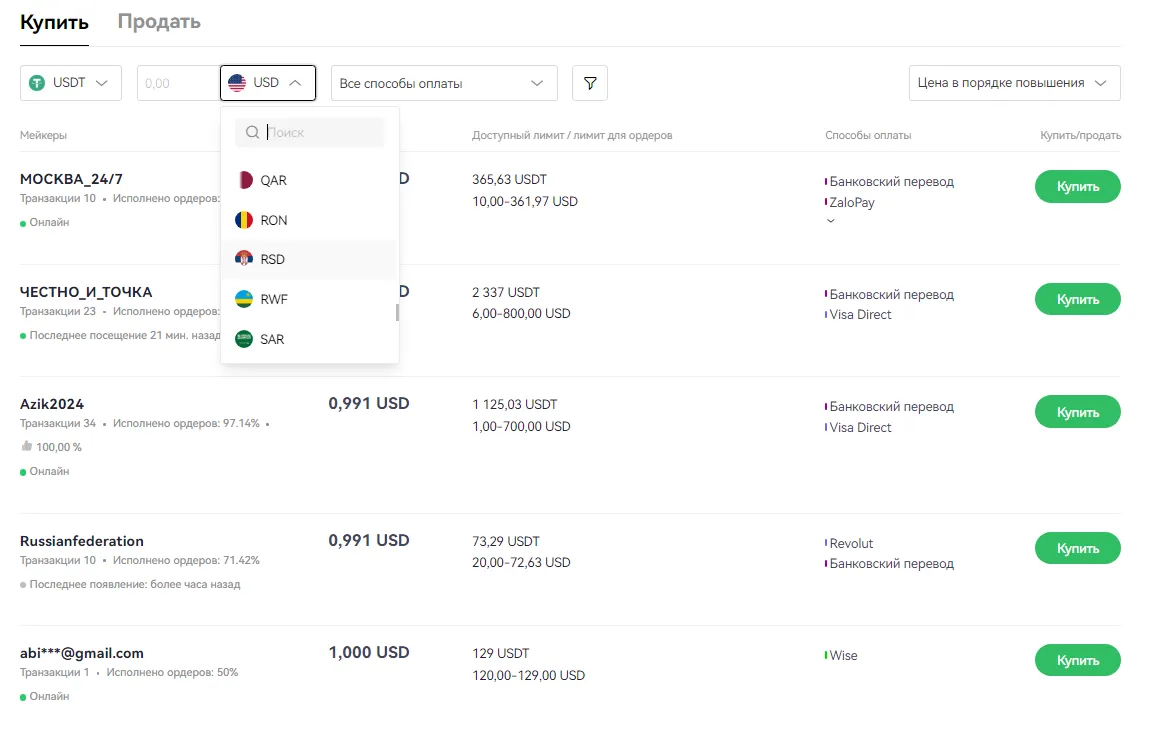Switch to the Продать tab
The image size is (1157, 729).
click(157, 20)
